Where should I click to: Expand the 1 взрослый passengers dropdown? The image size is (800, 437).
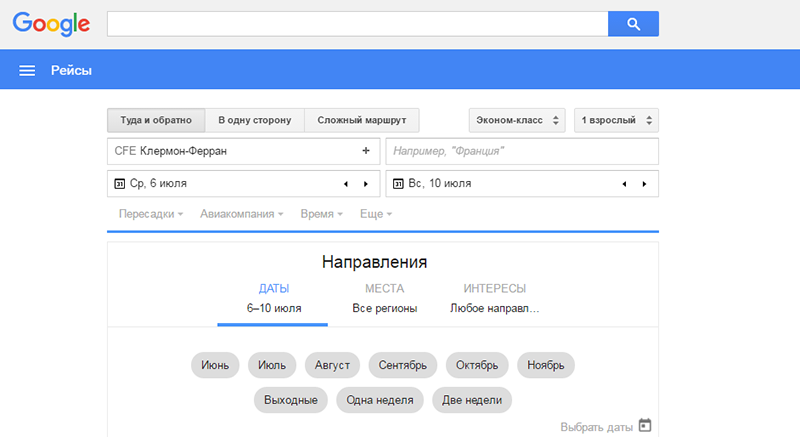(x=616, y=120)
